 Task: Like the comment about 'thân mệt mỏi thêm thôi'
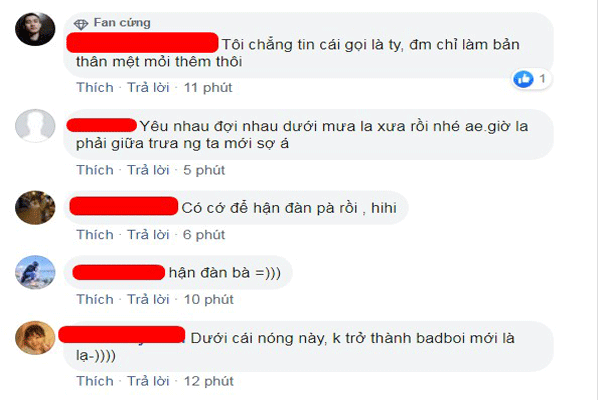[95, 87]
